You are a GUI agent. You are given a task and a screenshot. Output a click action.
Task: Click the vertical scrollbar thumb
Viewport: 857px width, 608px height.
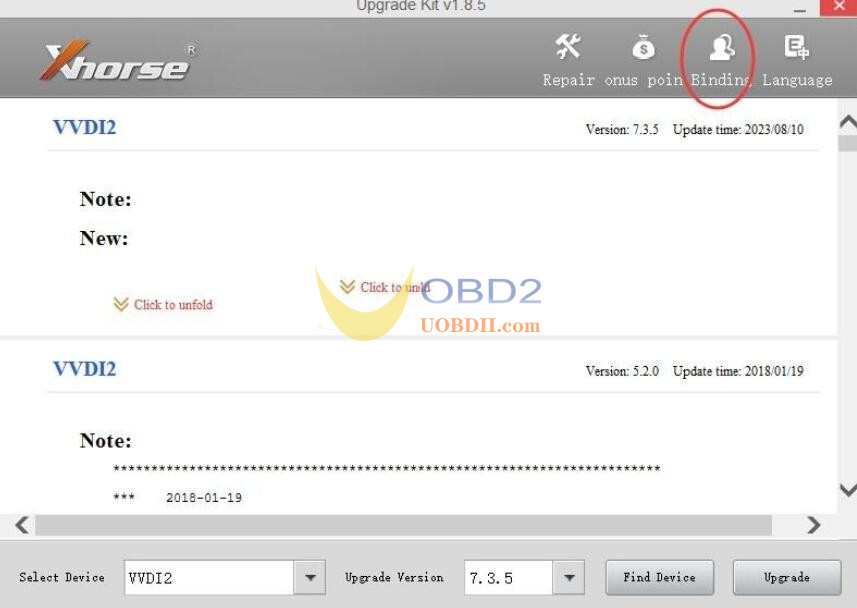pyautogui.click(x=848, y=143)
